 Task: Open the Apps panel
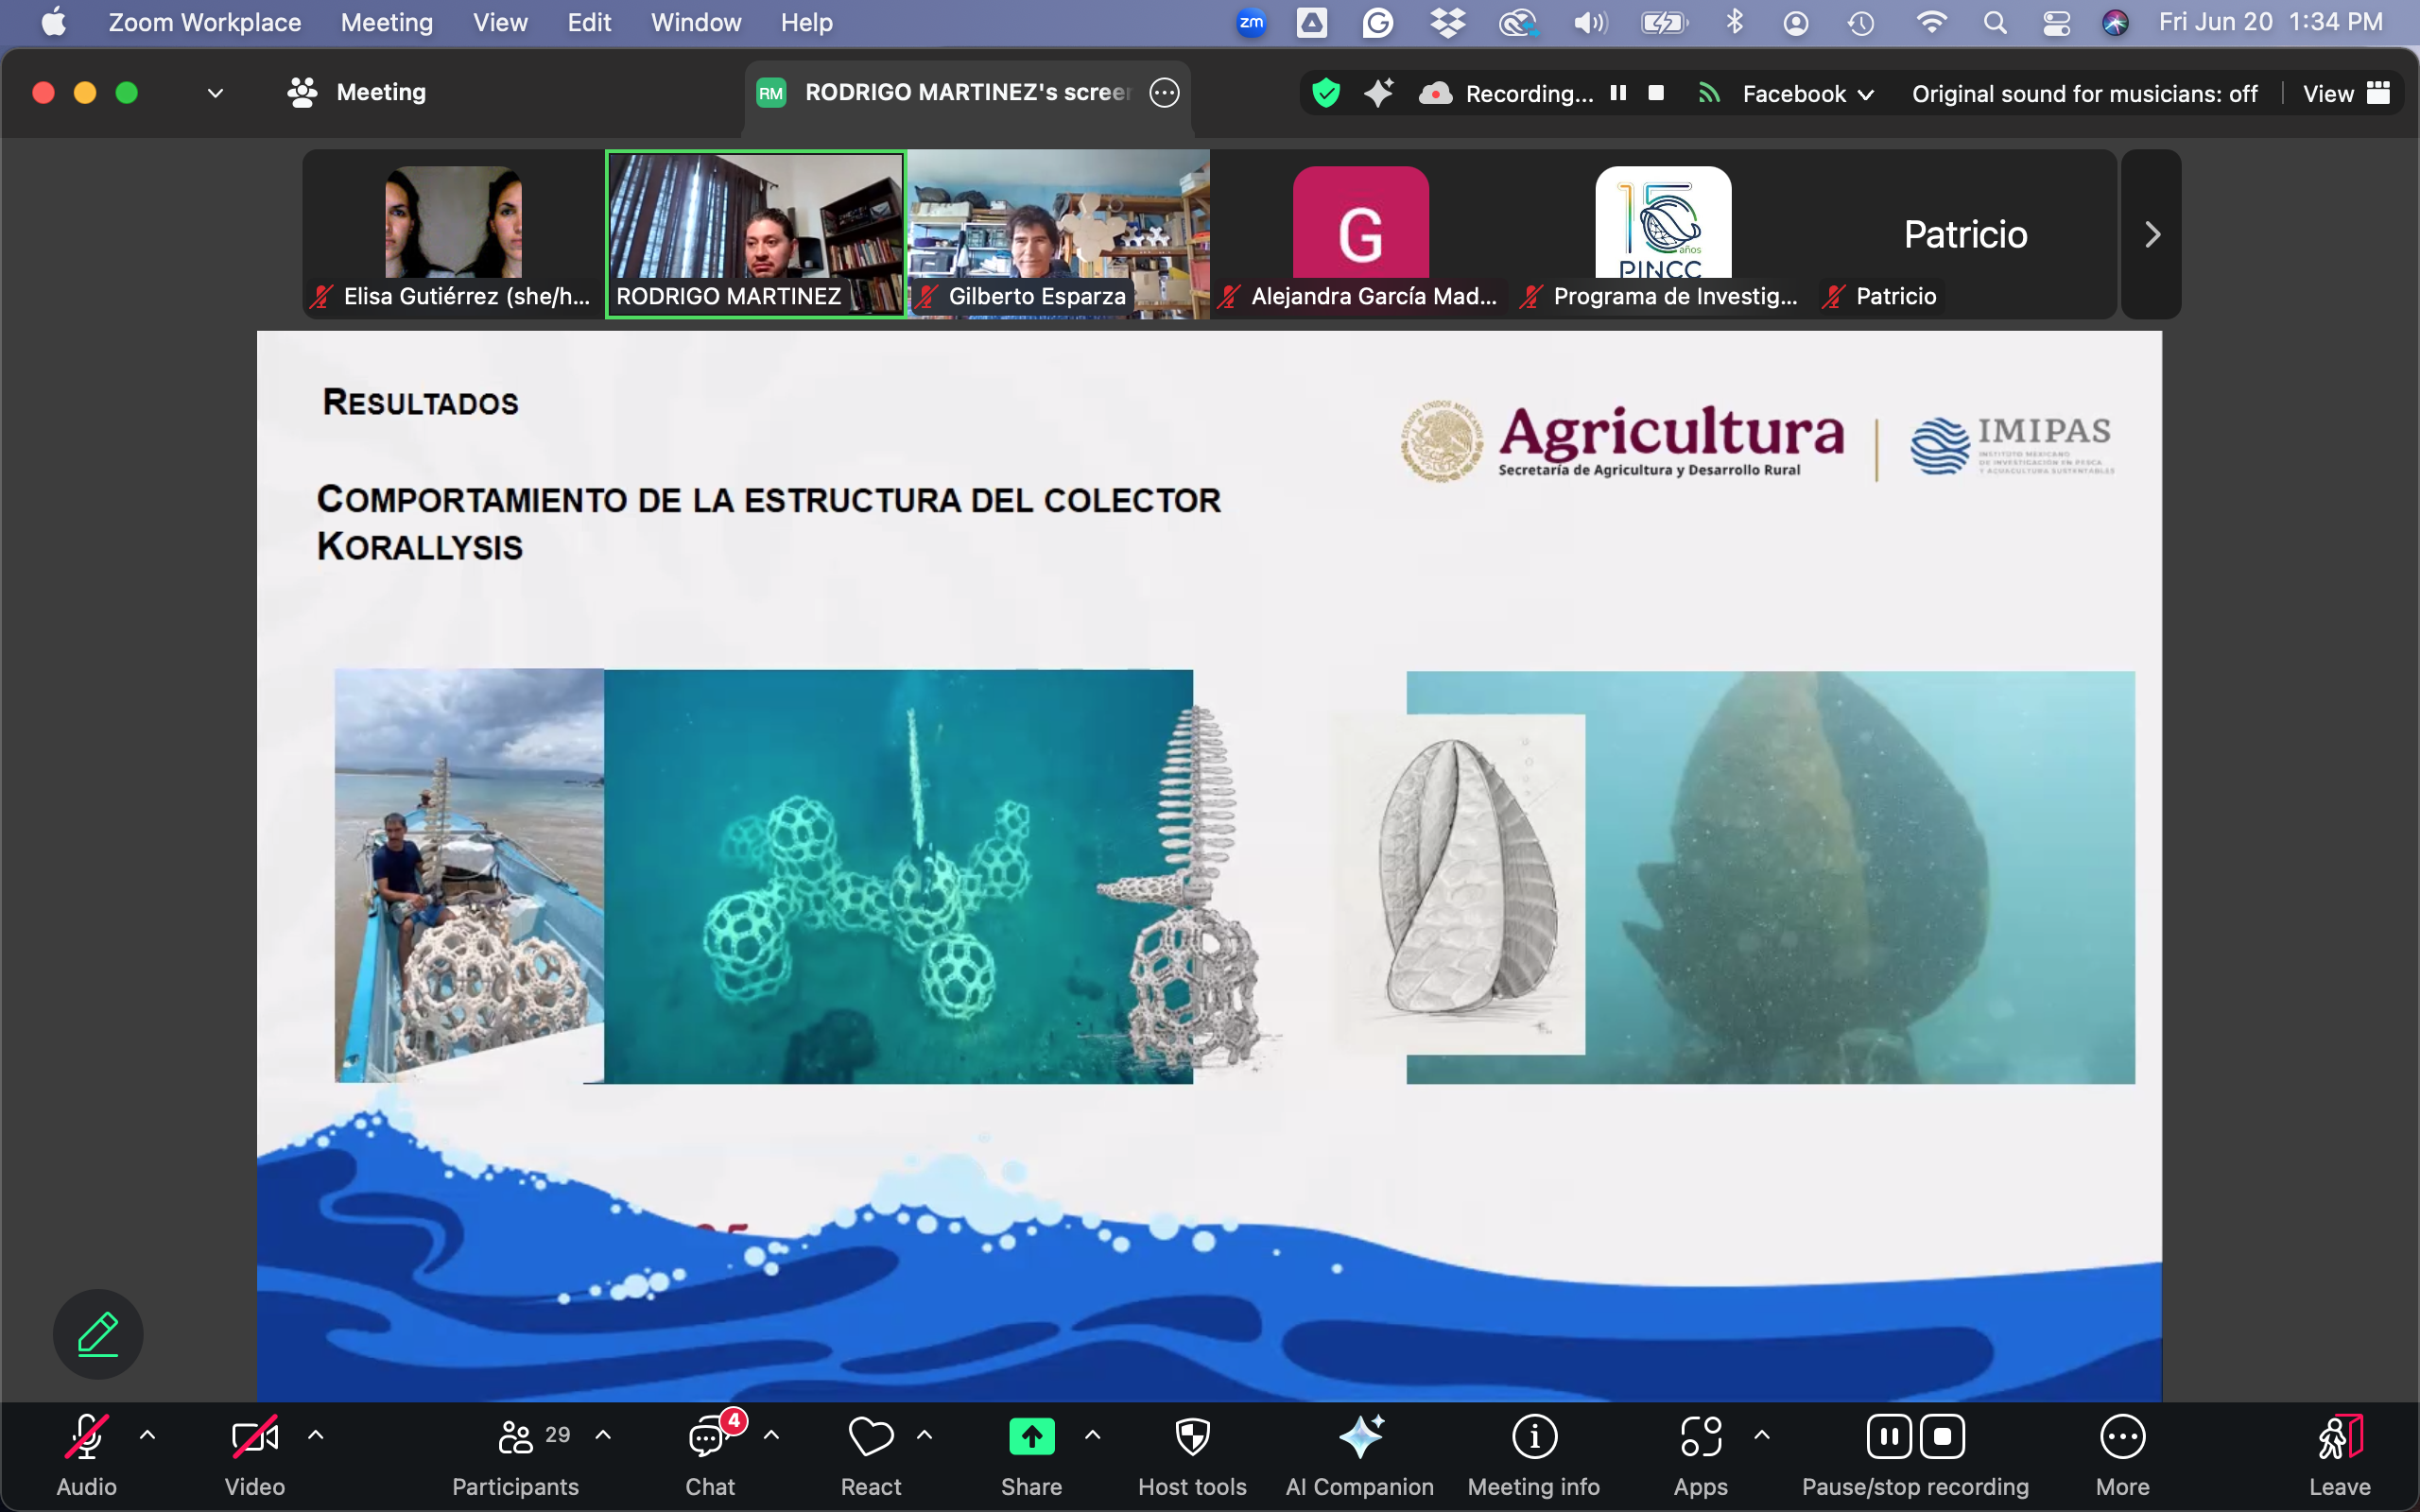click(x=1700, y=1438)
